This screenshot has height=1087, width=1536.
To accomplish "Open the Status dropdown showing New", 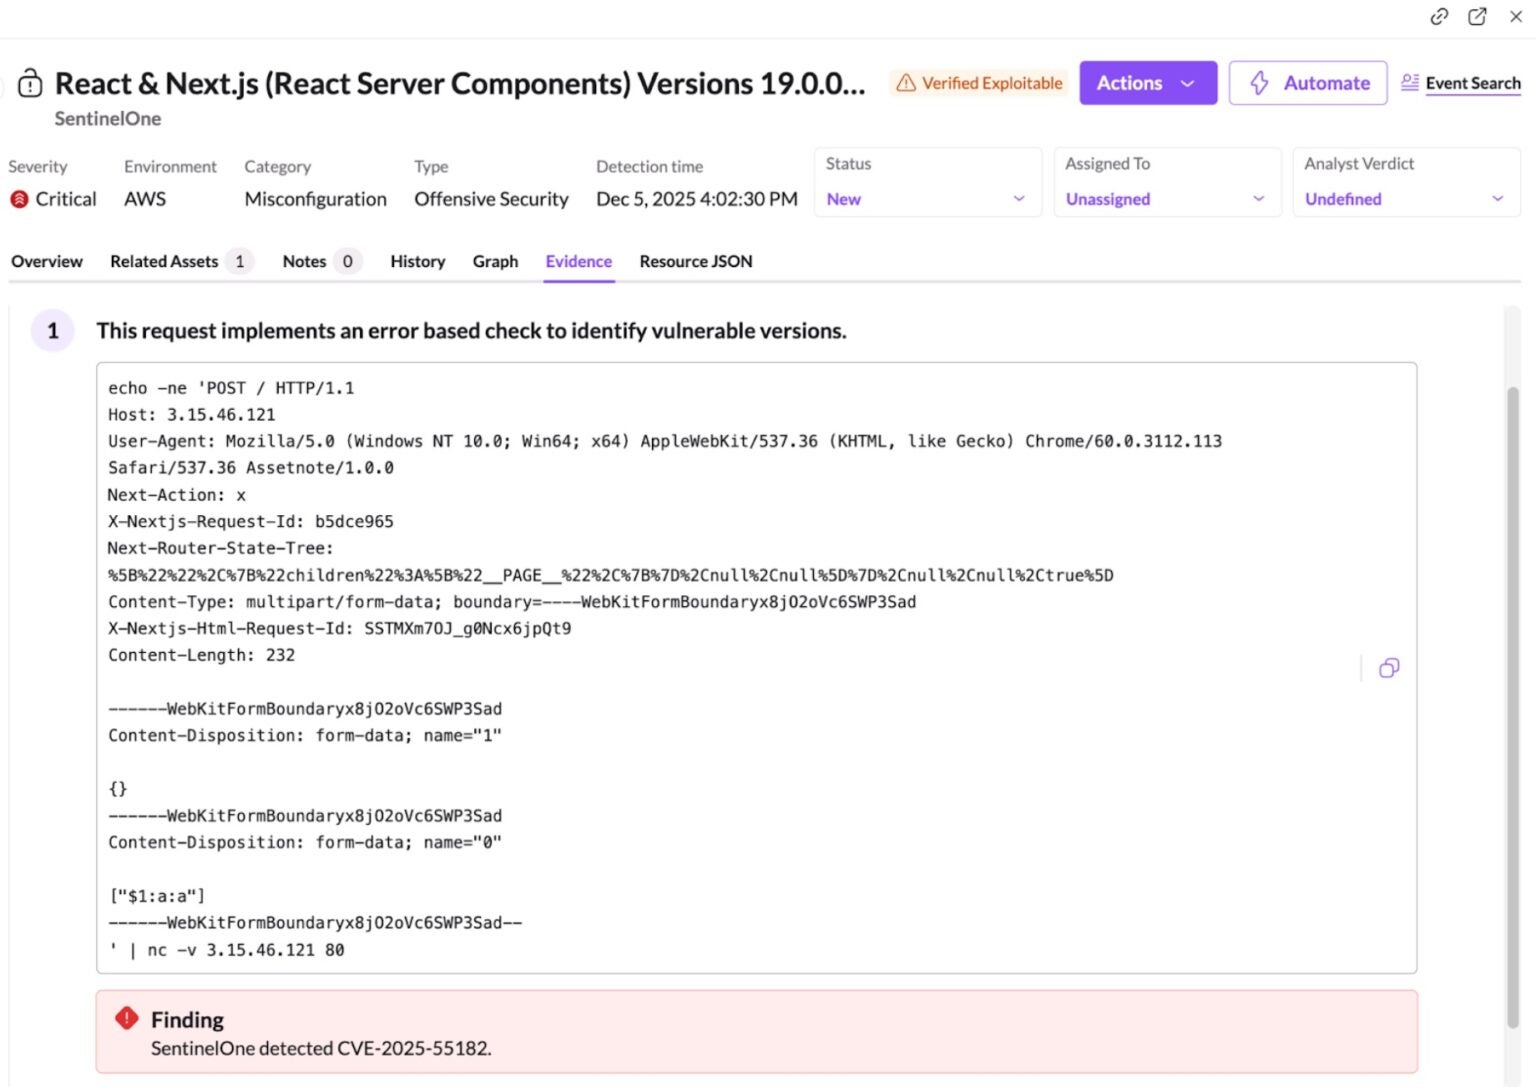I will pyautogui.click(x=927, y=198).
